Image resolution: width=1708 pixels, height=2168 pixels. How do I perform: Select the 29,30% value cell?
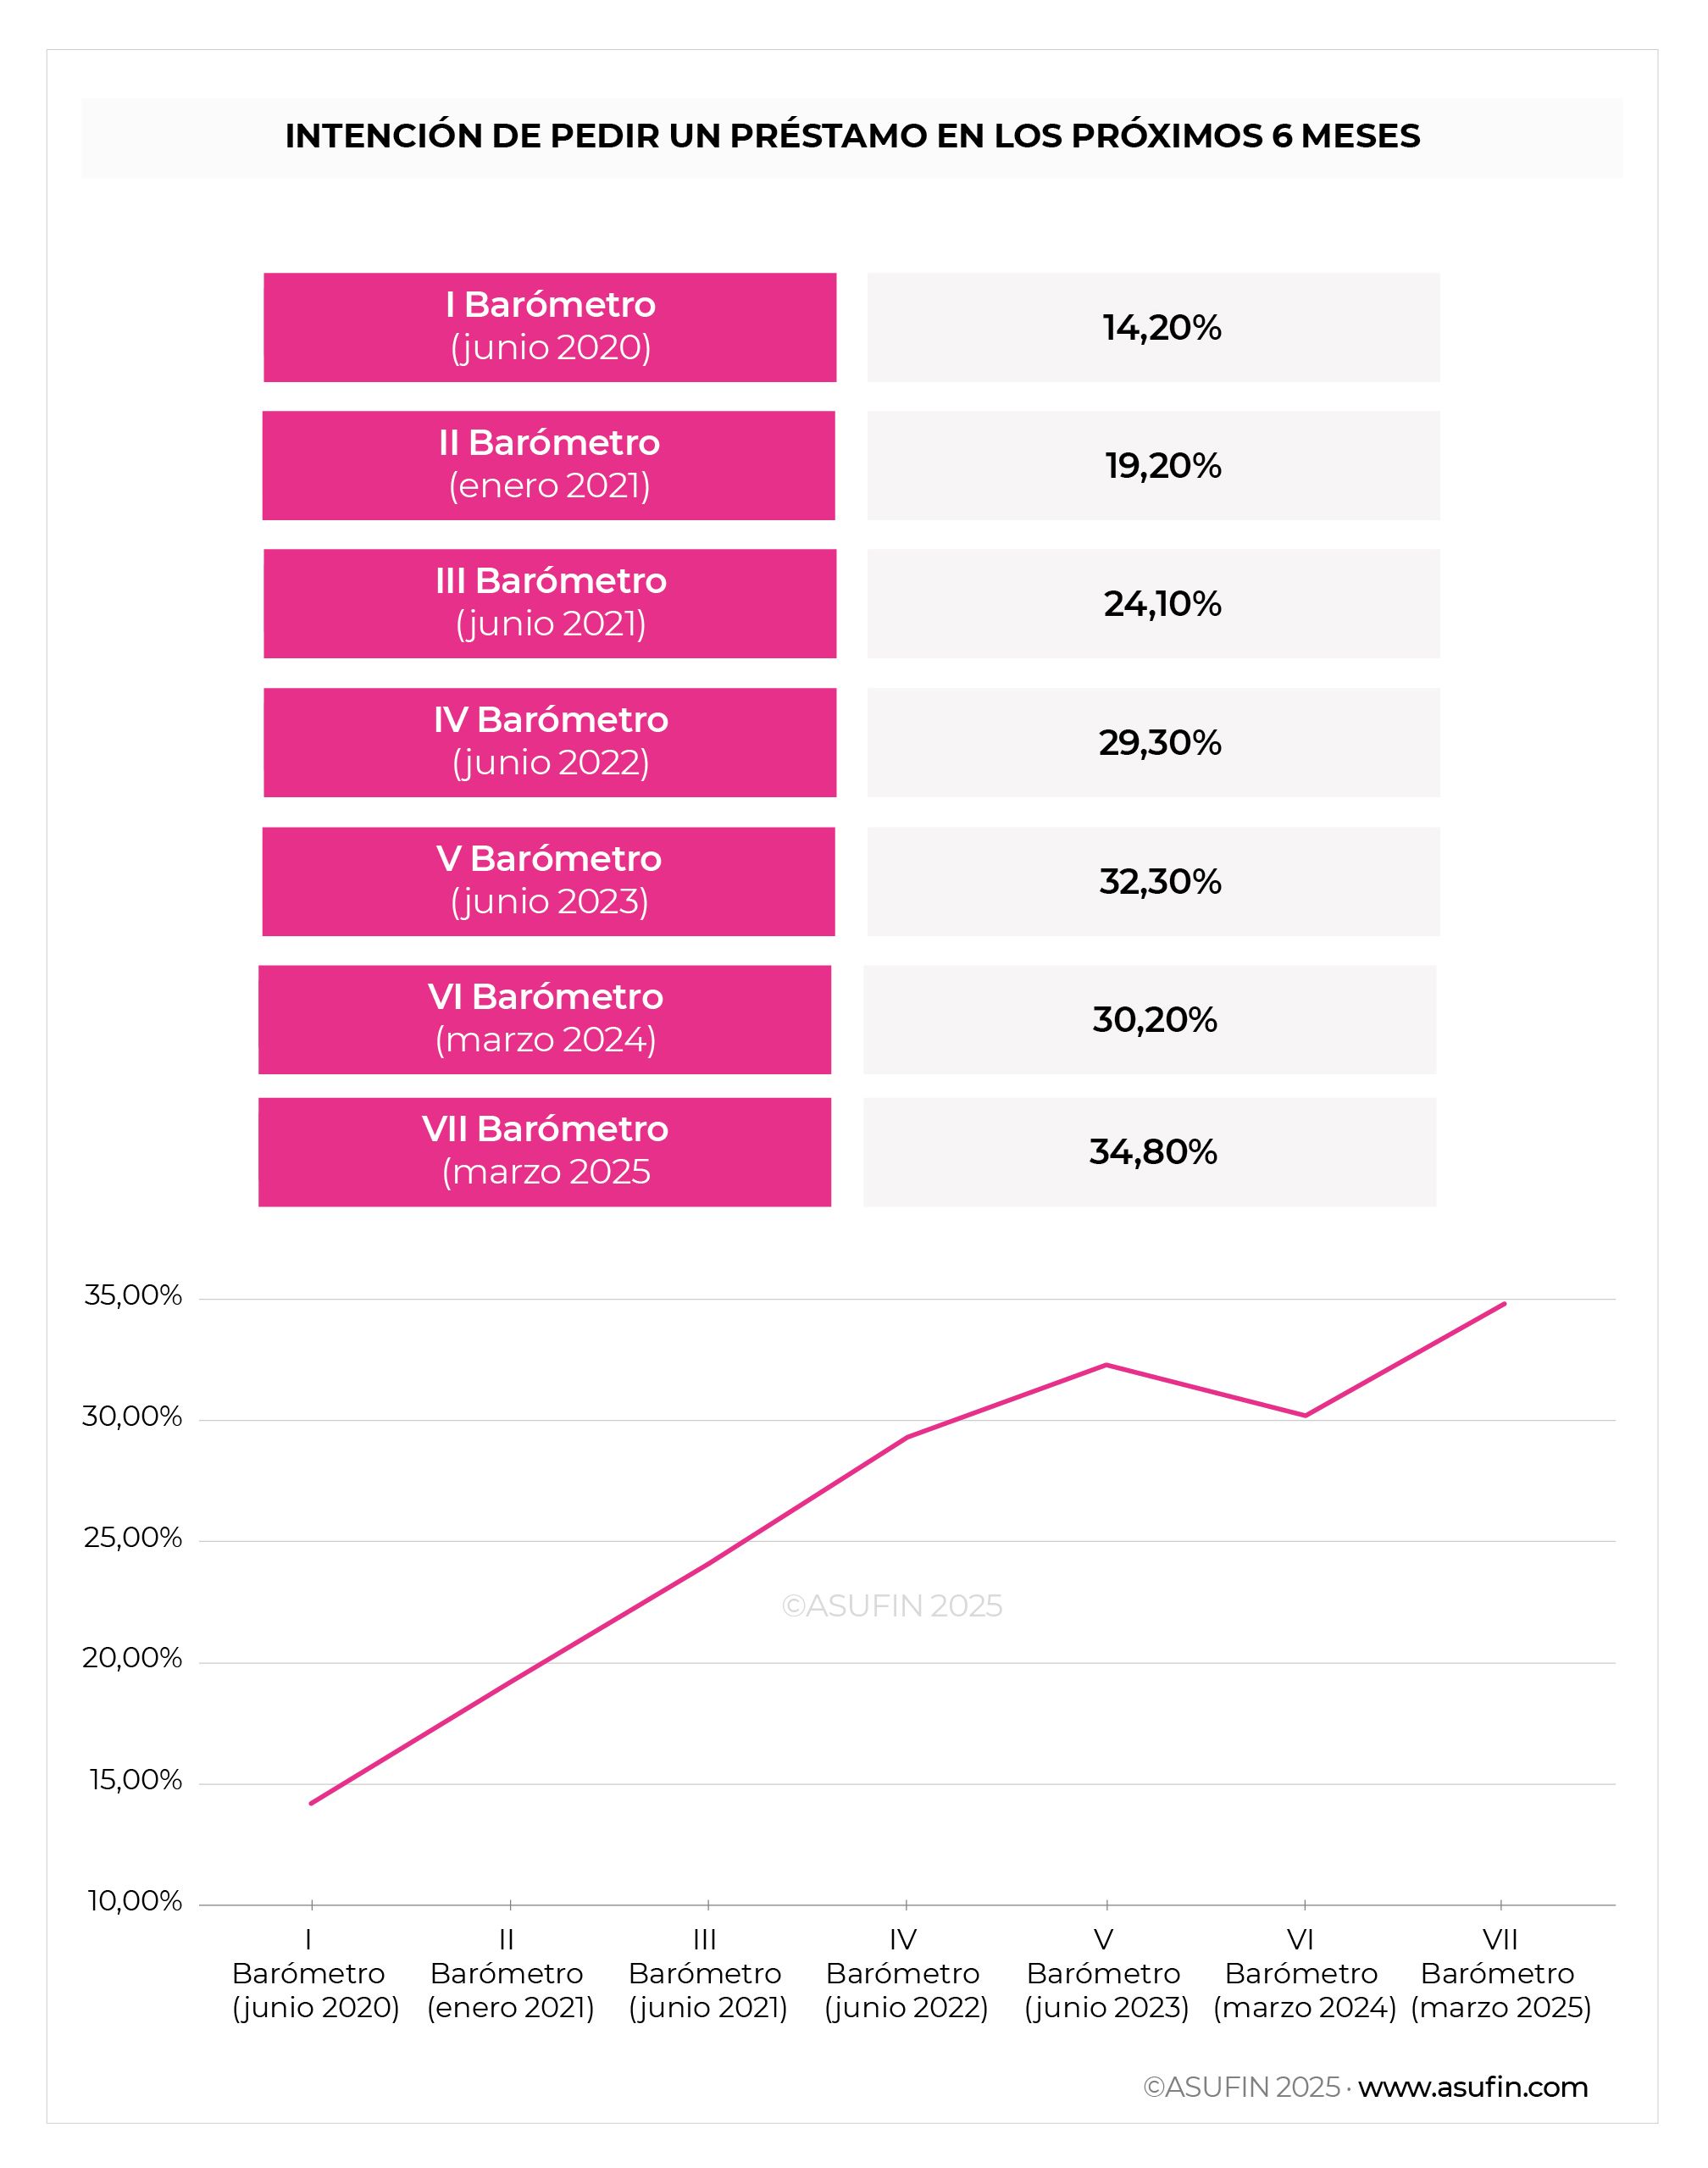[x=1153, y=742]
